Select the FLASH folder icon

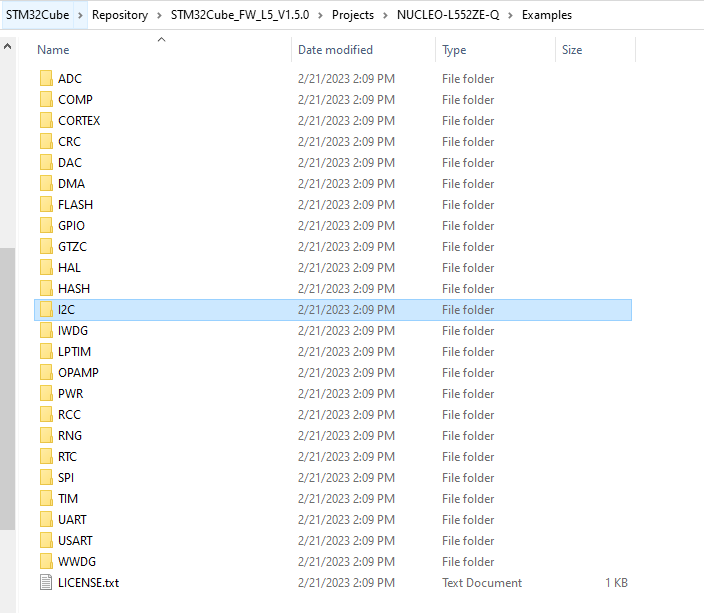[46, 204]
